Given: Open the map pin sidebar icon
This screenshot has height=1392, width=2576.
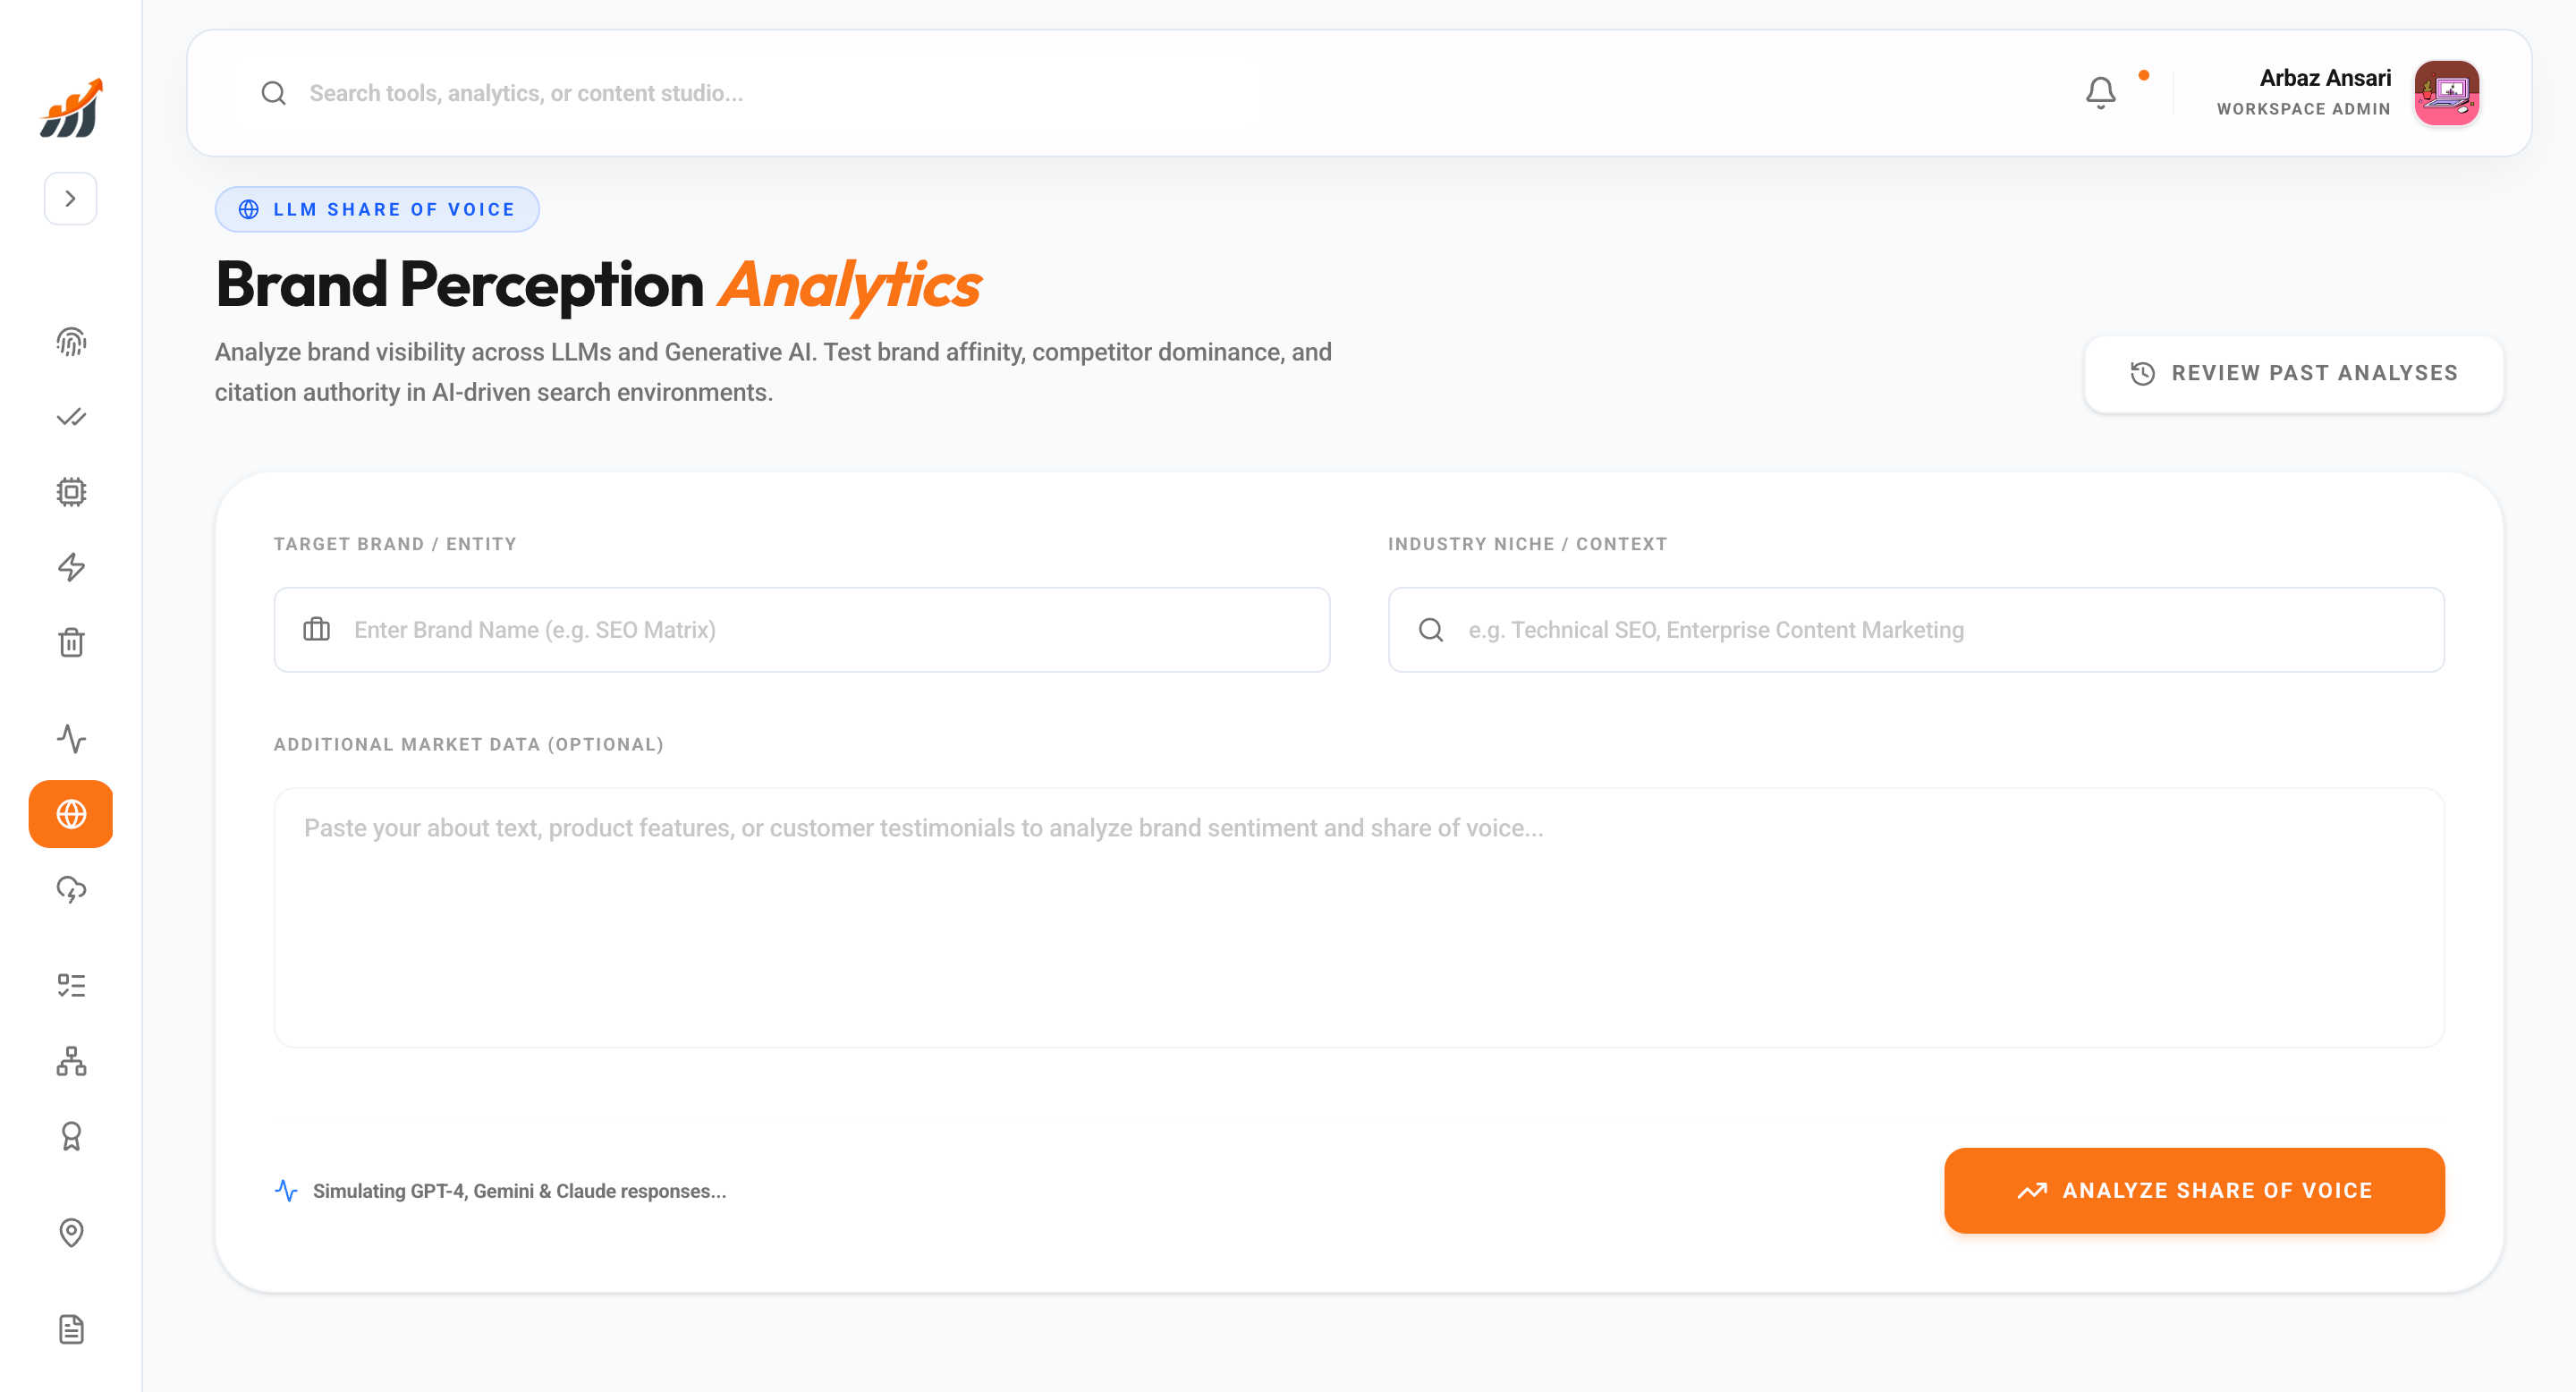Looking at the screenshot, I should point(71,1233).
